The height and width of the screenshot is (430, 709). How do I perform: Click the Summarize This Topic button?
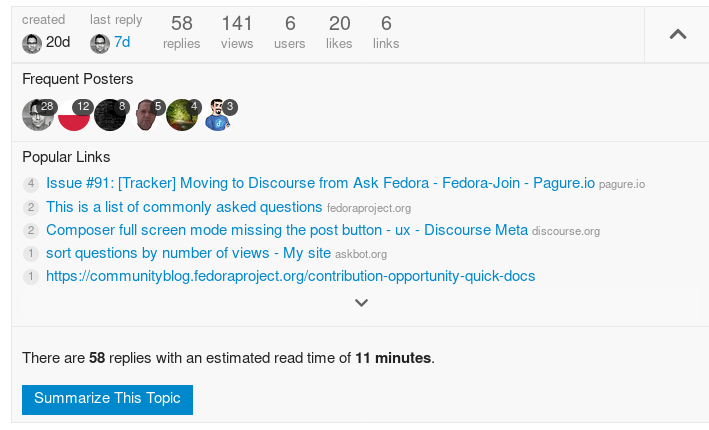107,398
